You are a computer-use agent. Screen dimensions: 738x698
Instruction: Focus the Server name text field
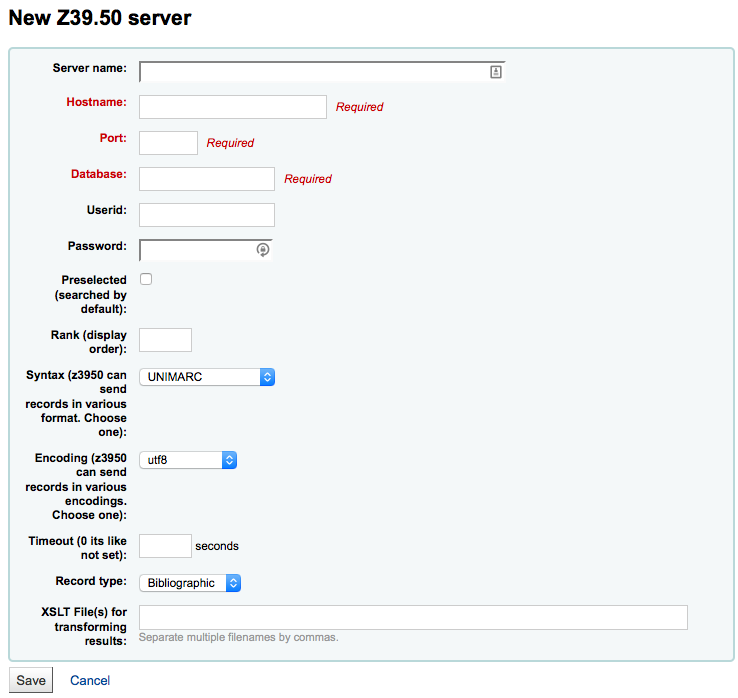312,72
